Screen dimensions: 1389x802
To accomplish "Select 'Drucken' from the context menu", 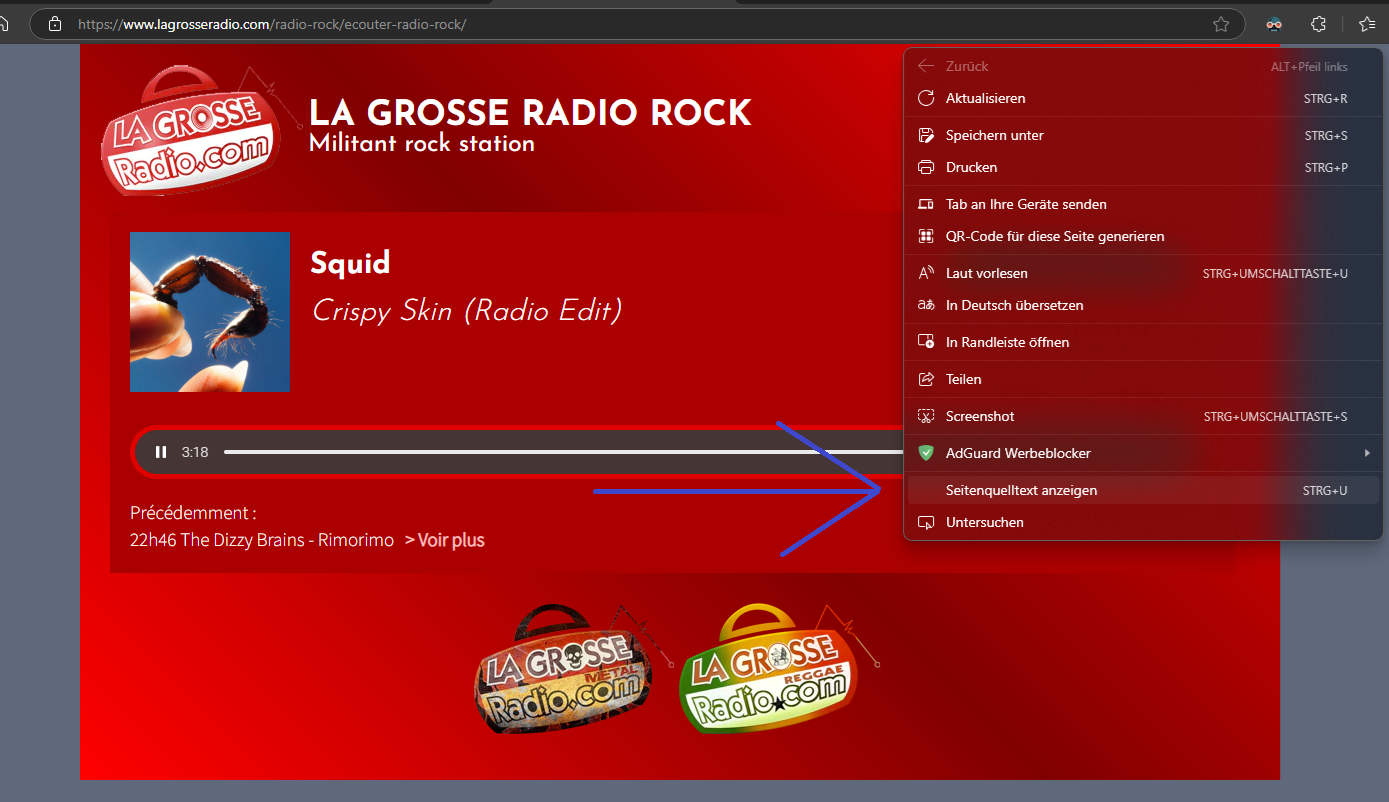I will 1143,167.
